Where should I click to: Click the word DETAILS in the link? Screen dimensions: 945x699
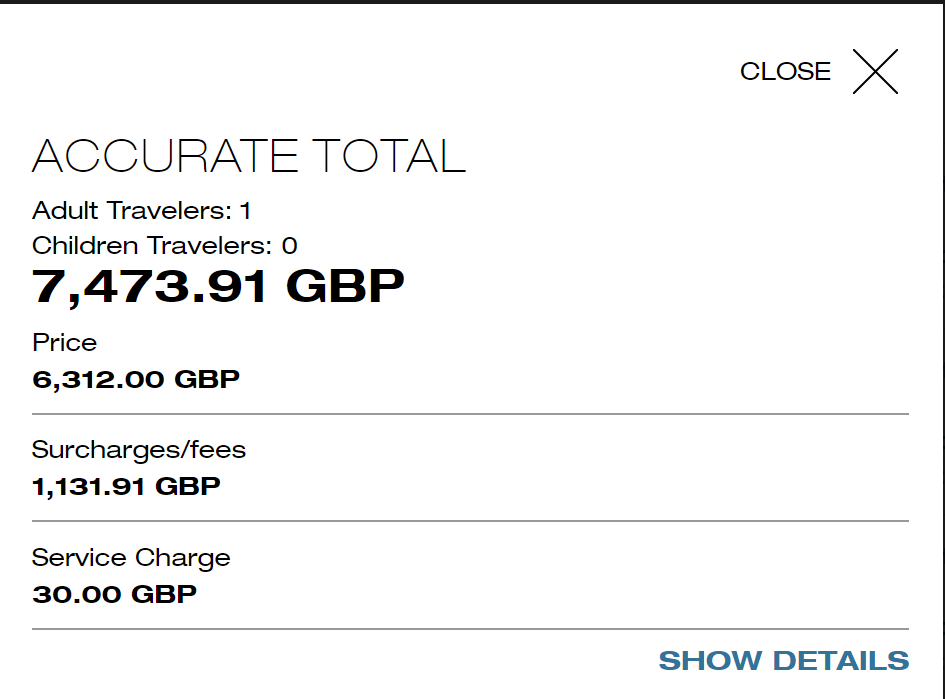click(841, 661)
